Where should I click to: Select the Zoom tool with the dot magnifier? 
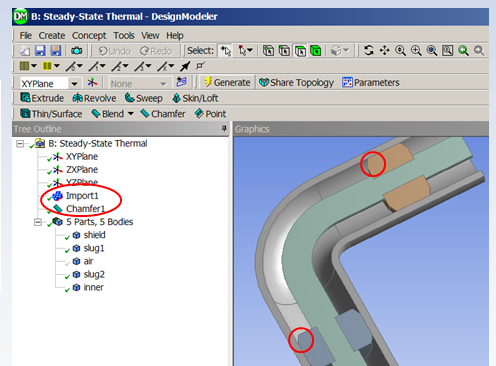click(400, 51)
